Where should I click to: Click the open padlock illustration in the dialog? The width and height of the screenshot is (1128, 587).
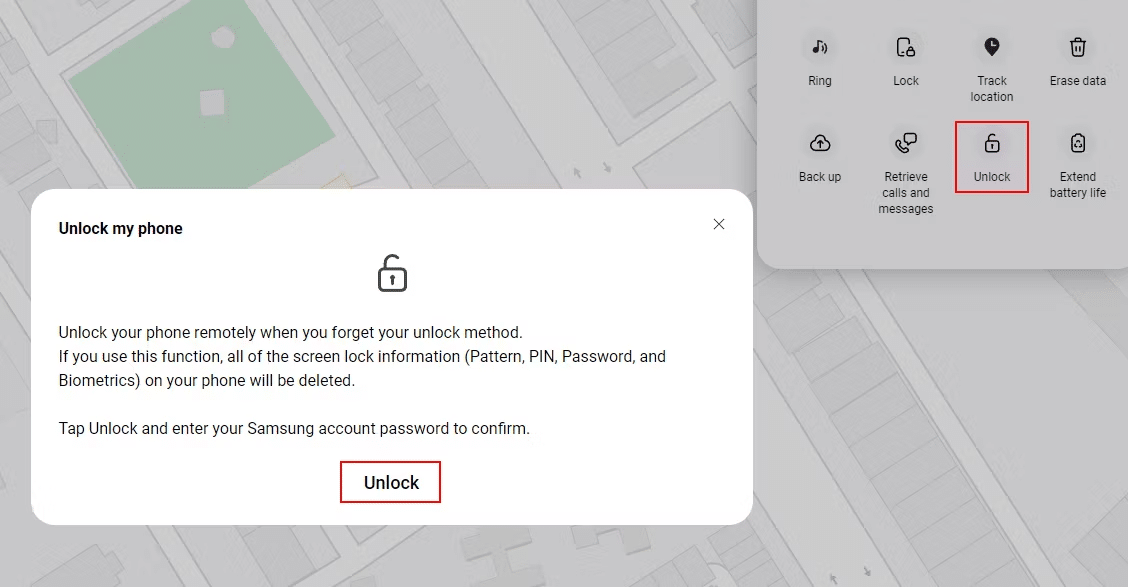[x=391, y=272]
